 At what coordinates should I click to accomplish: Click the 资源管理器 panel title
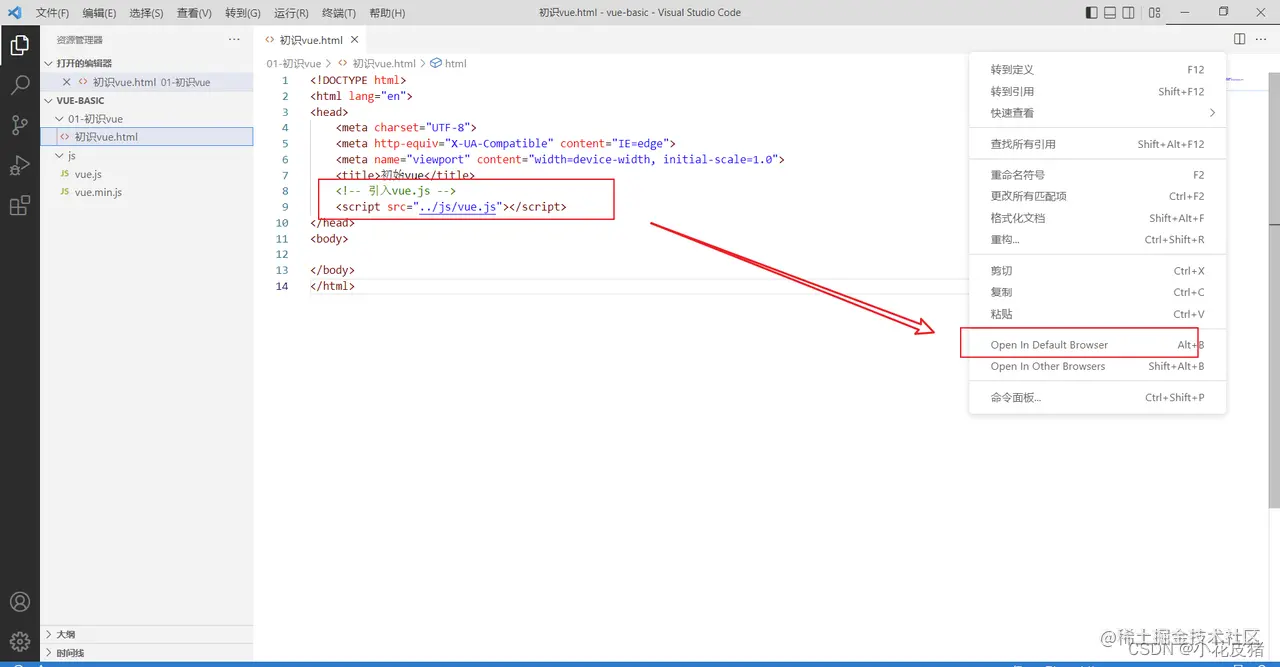(80, 40)
